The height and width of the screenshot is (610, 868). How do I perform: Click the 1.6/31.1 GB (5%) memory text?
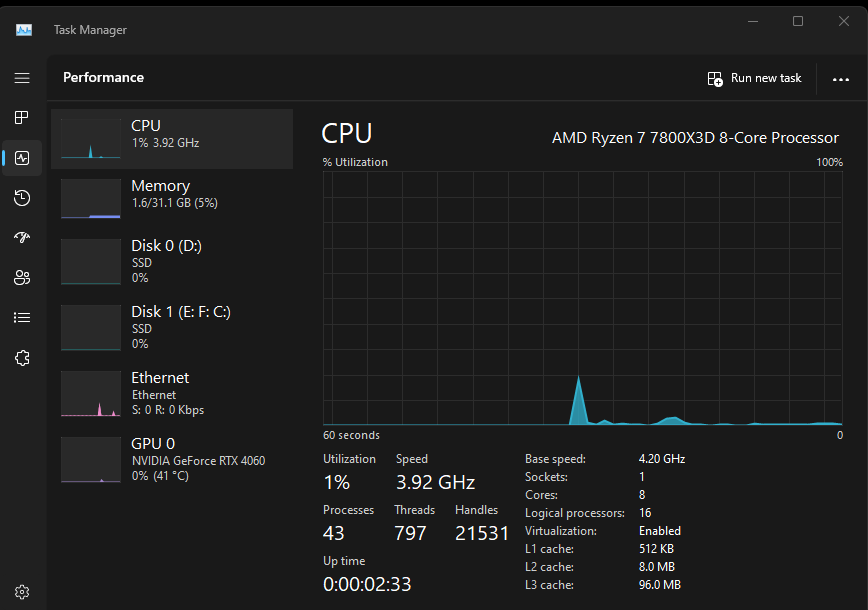[x=174, y=203]
